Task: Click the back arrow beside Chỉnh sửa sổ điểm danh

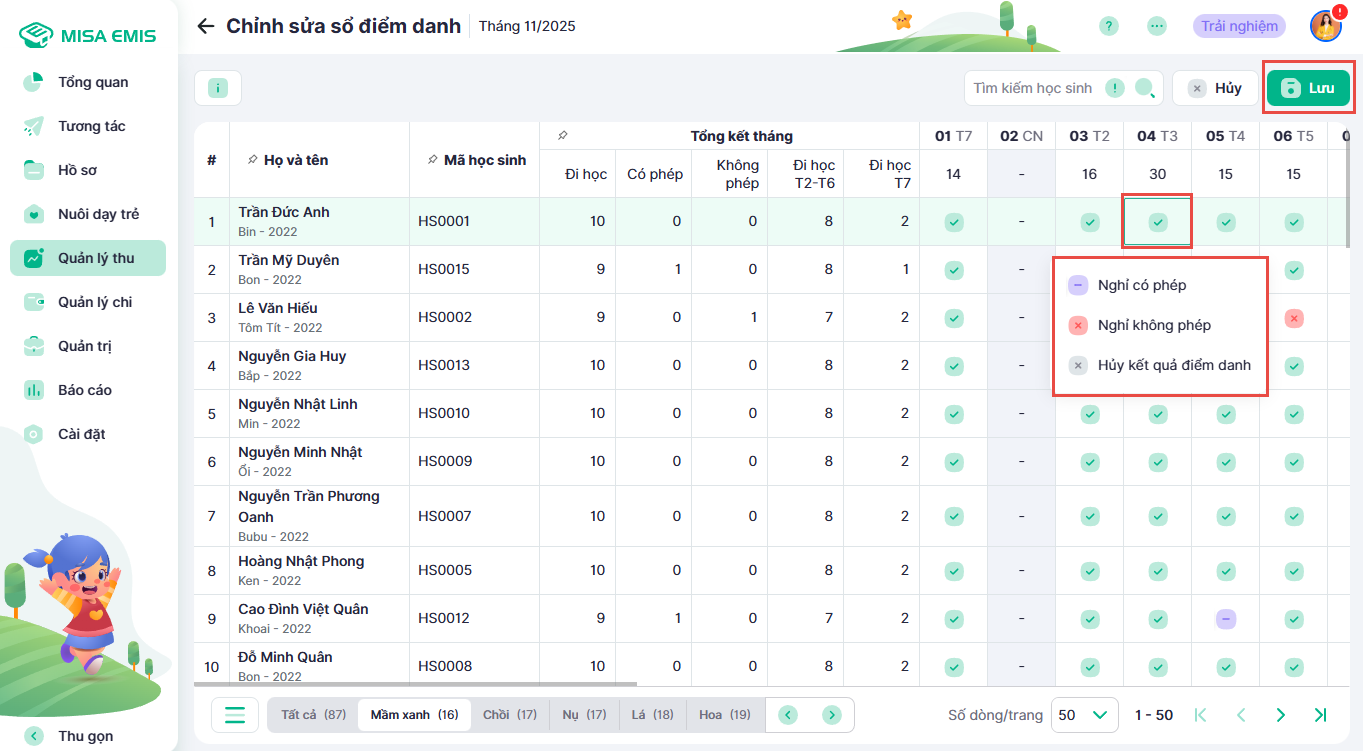Action: [206, 26]
